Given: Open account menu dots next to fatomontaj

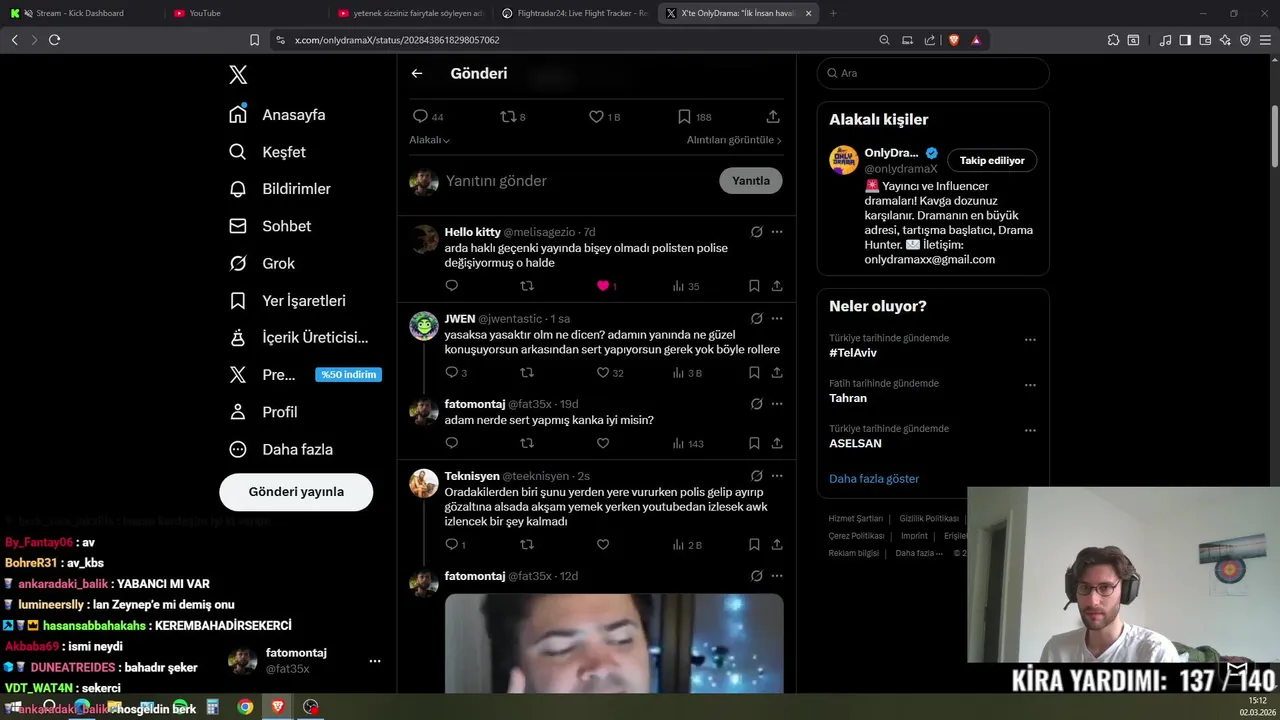Looking at the screenshot, I should click(375, 661).
